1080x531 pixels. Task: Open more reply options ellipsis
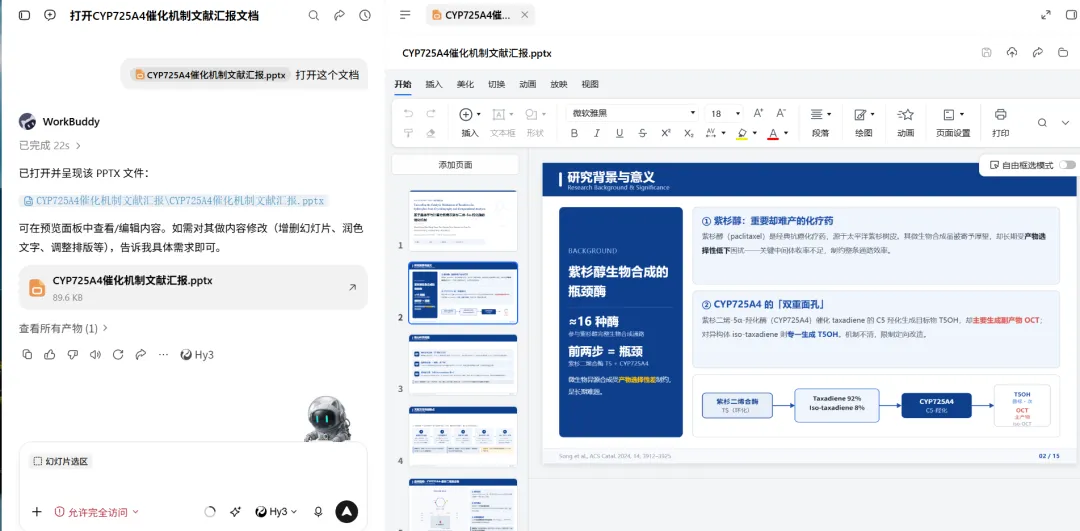(x=163, y=355)
